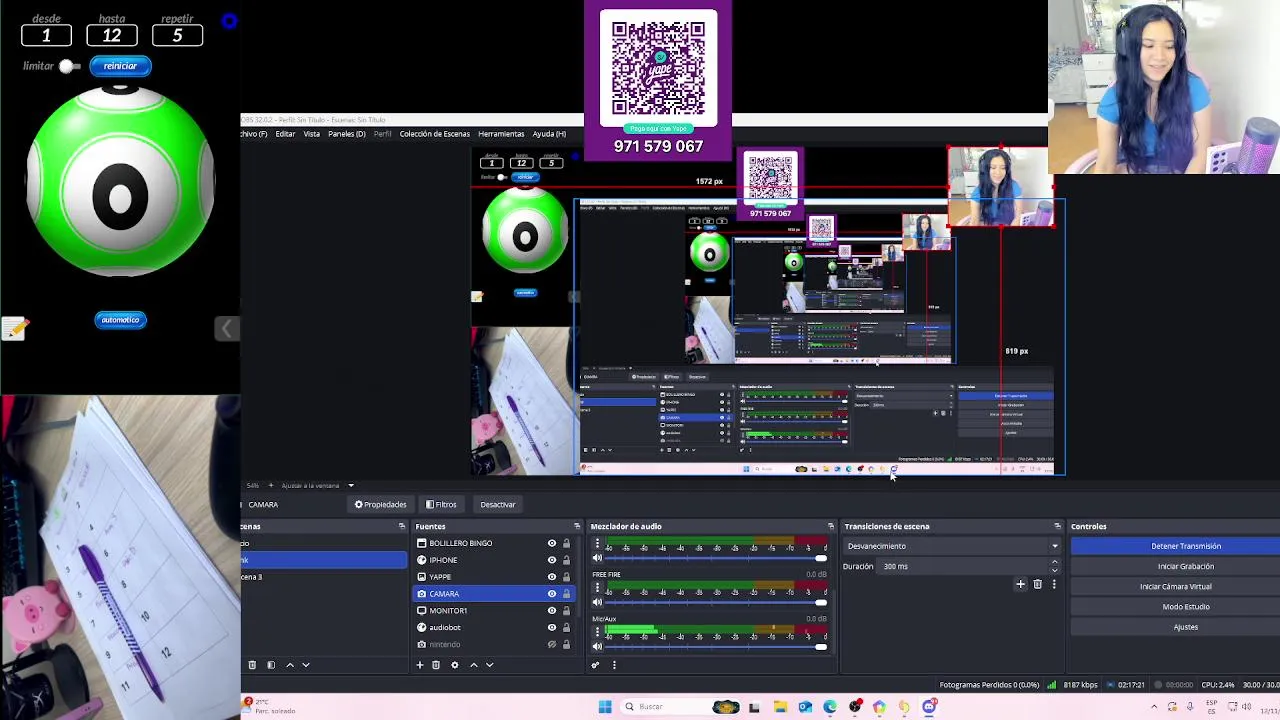The height and width of the screenshot is (720, 1280).
Task: Remove the selected scene with the trash icon
Action: click(252, 665)
